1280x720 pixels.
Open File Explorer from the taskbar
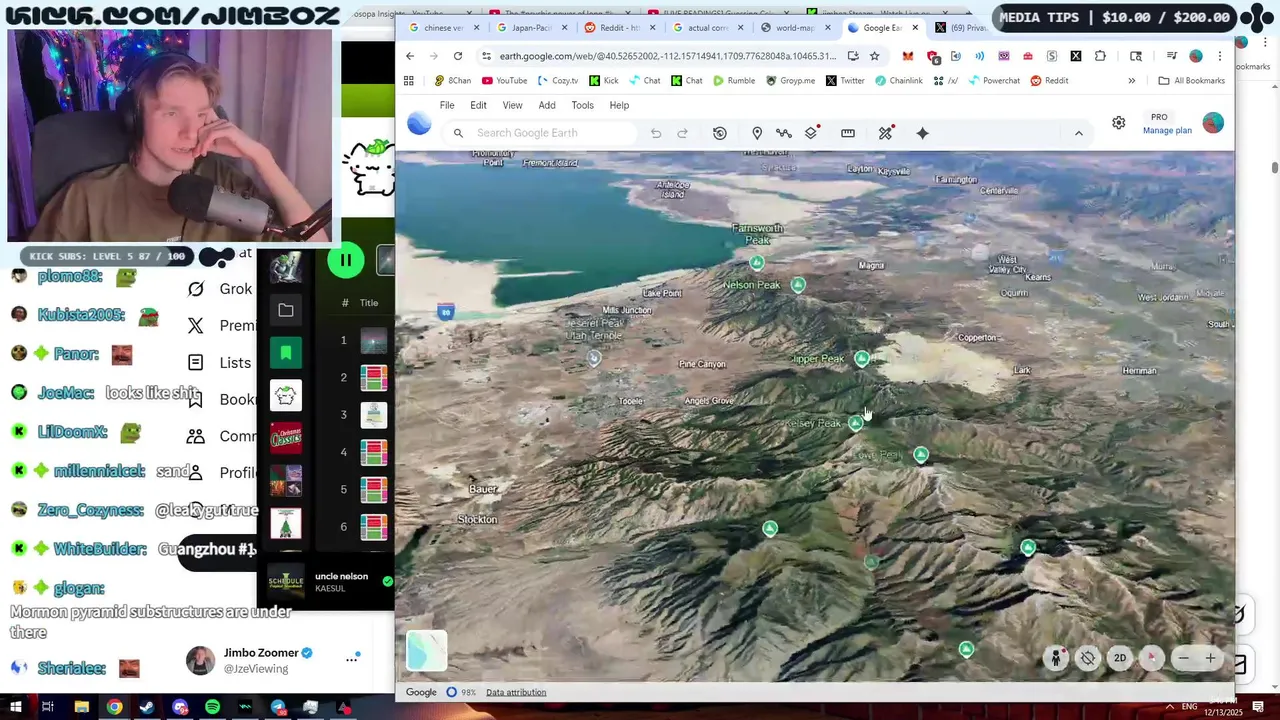pyautogui.click(x=81, y=707)
